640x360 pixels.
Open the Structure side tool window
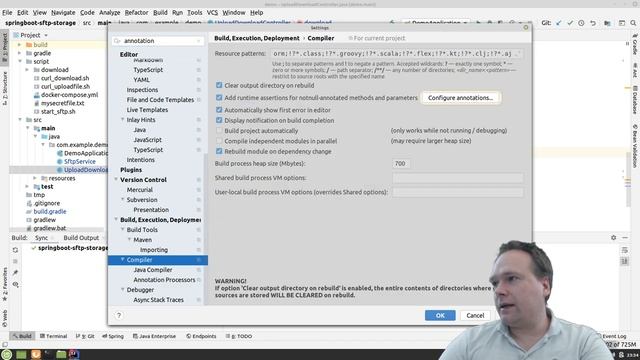pos(4,88)
